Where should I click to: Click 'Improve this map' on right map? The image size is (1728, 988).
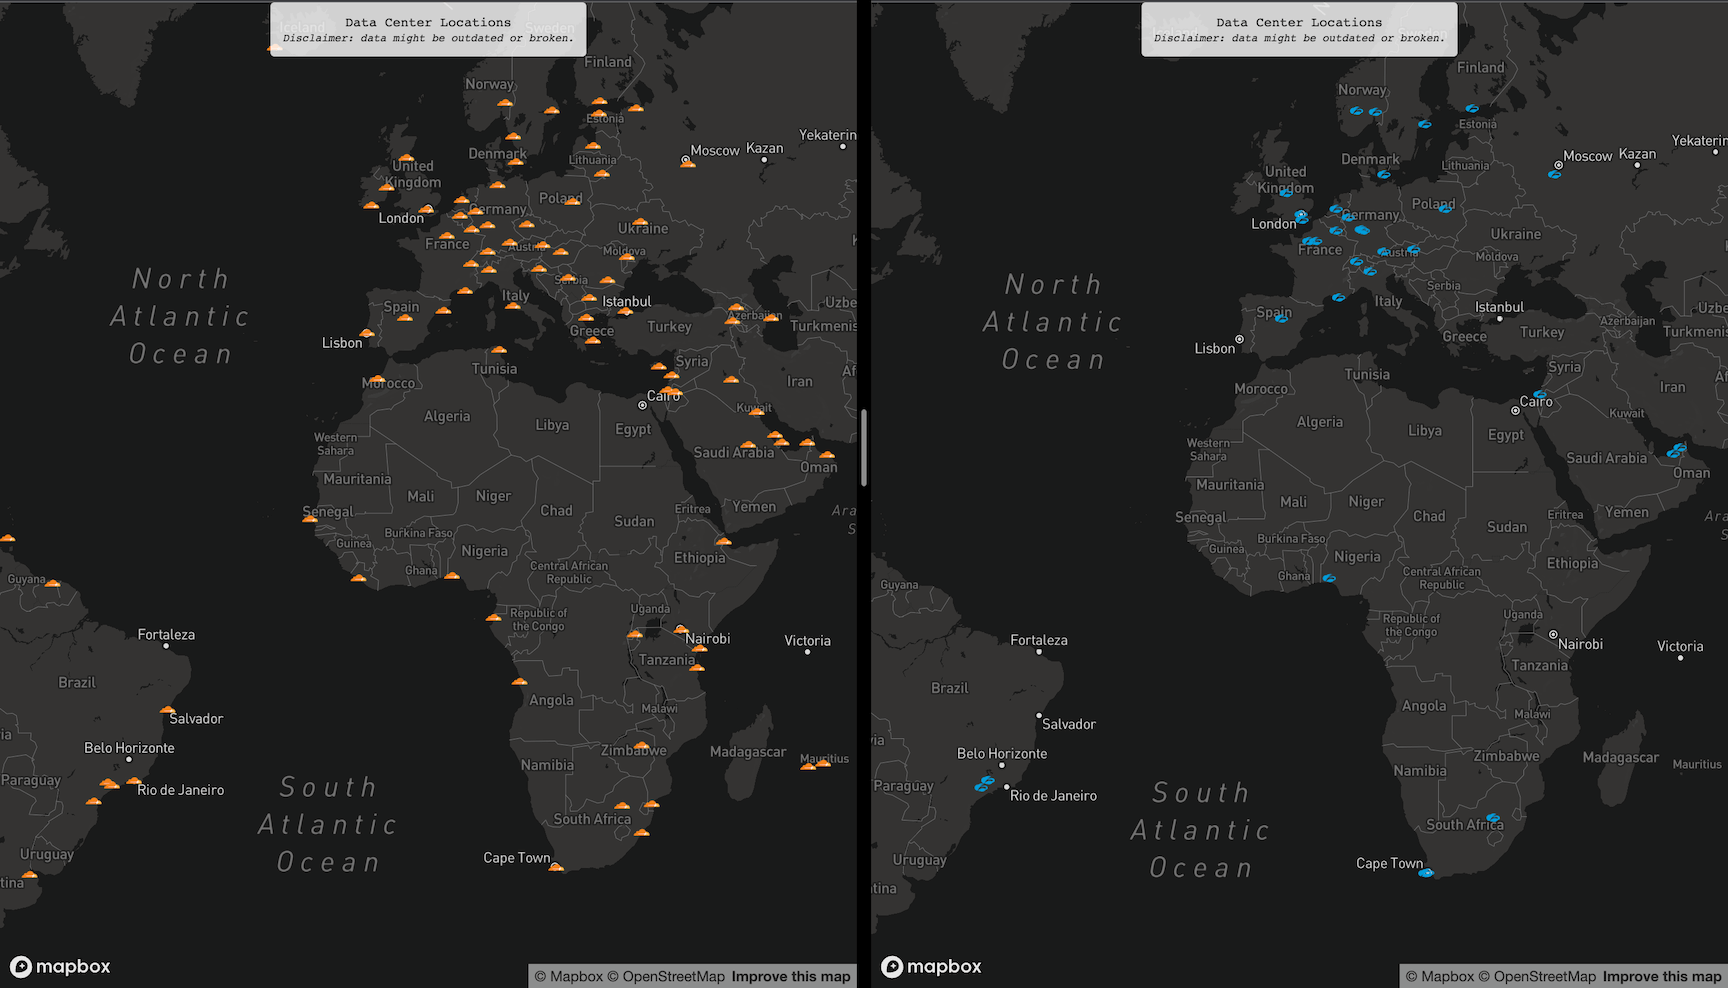[1662, 976]
